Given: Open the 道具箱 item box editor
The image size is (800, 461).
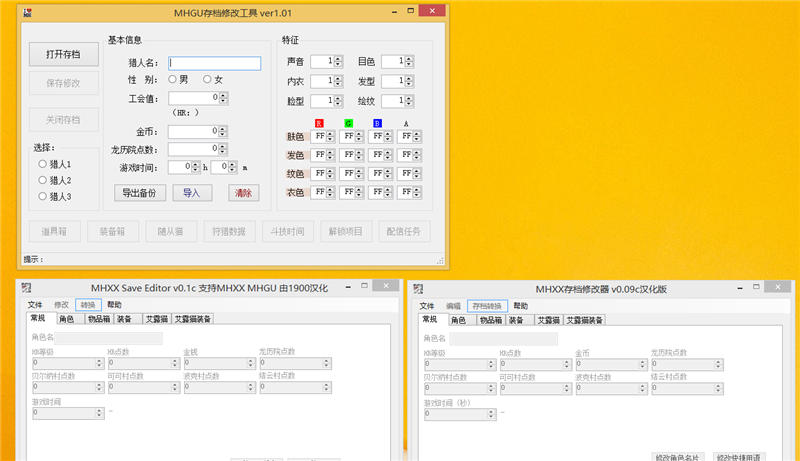Looking at the screenshot, I should [54, 231].
